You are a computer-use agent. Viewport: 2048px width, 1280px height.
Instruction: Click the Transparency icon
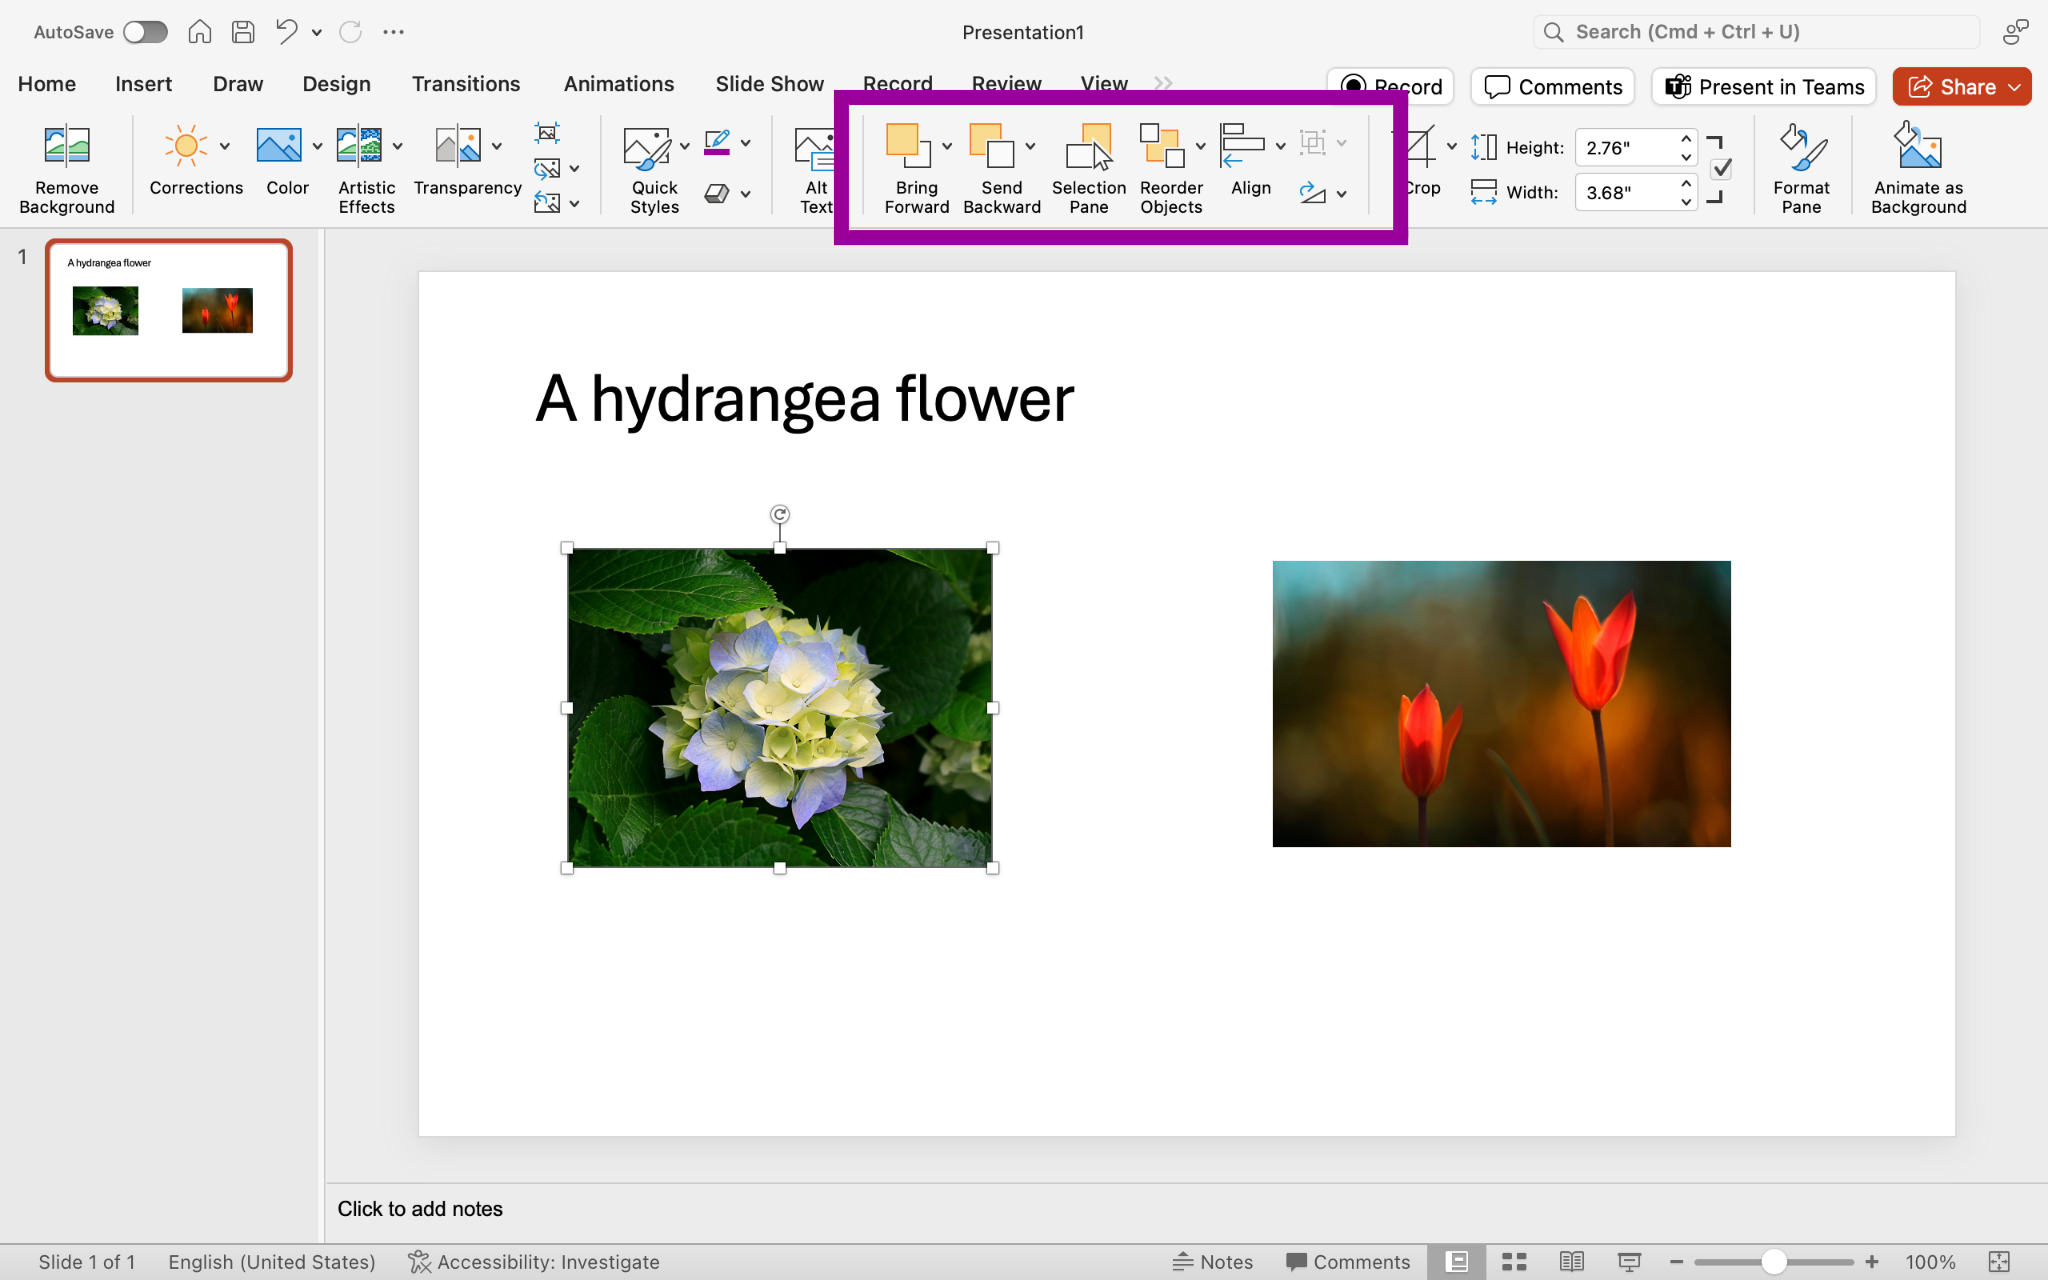click(458, 146)
